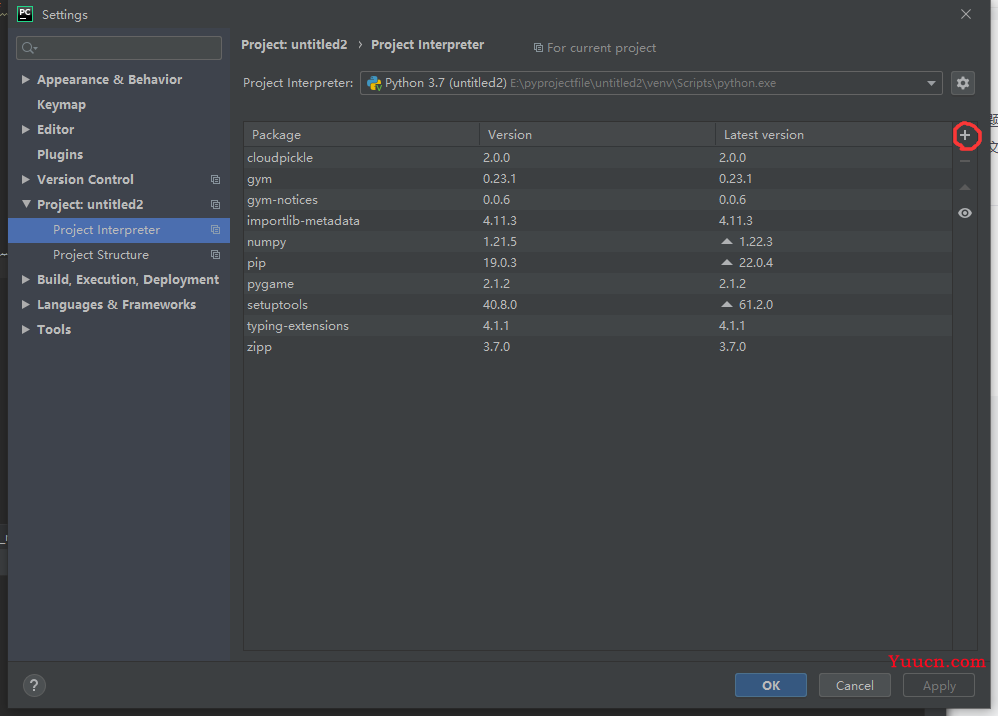This screenshot has height=716, width=998.
Task: Select Keymap in settings tree
Action: click(61, 105)
